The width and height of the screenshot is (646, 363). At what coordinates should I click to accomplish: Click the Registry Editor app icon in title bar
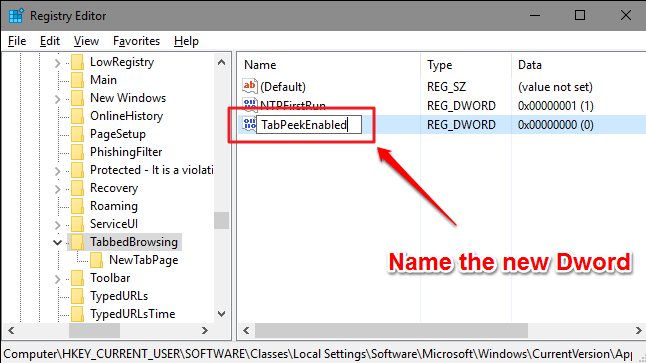coord(16,16)
